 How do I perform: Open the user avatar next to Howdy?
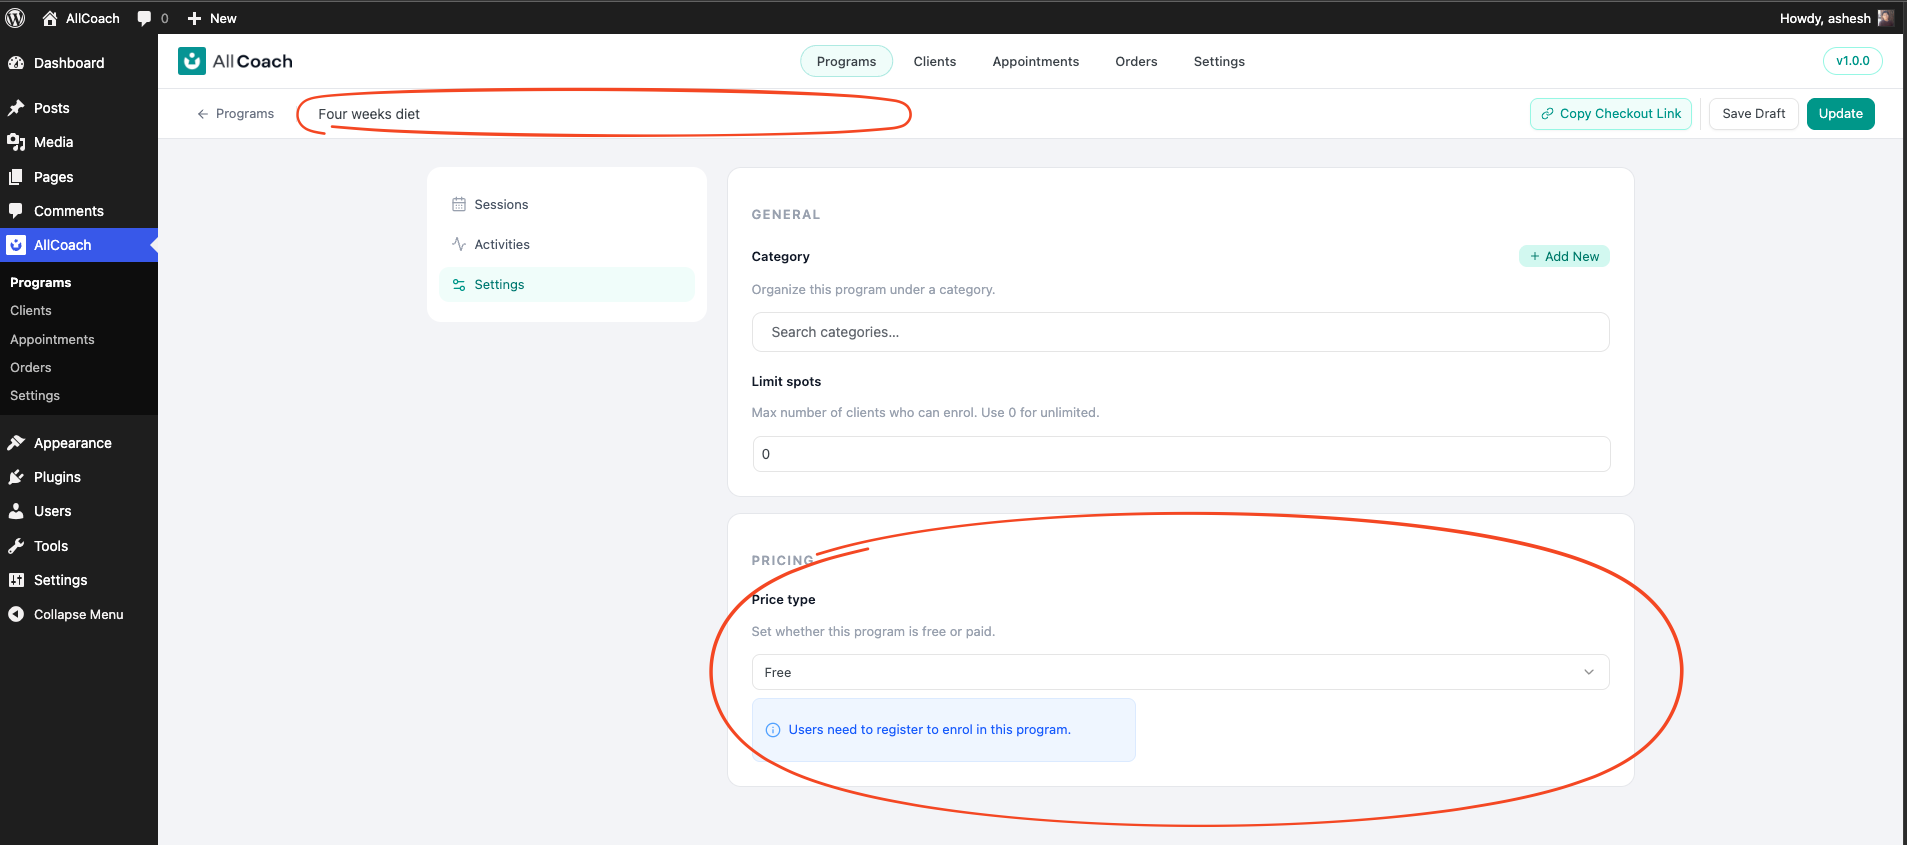[1885, 18]
